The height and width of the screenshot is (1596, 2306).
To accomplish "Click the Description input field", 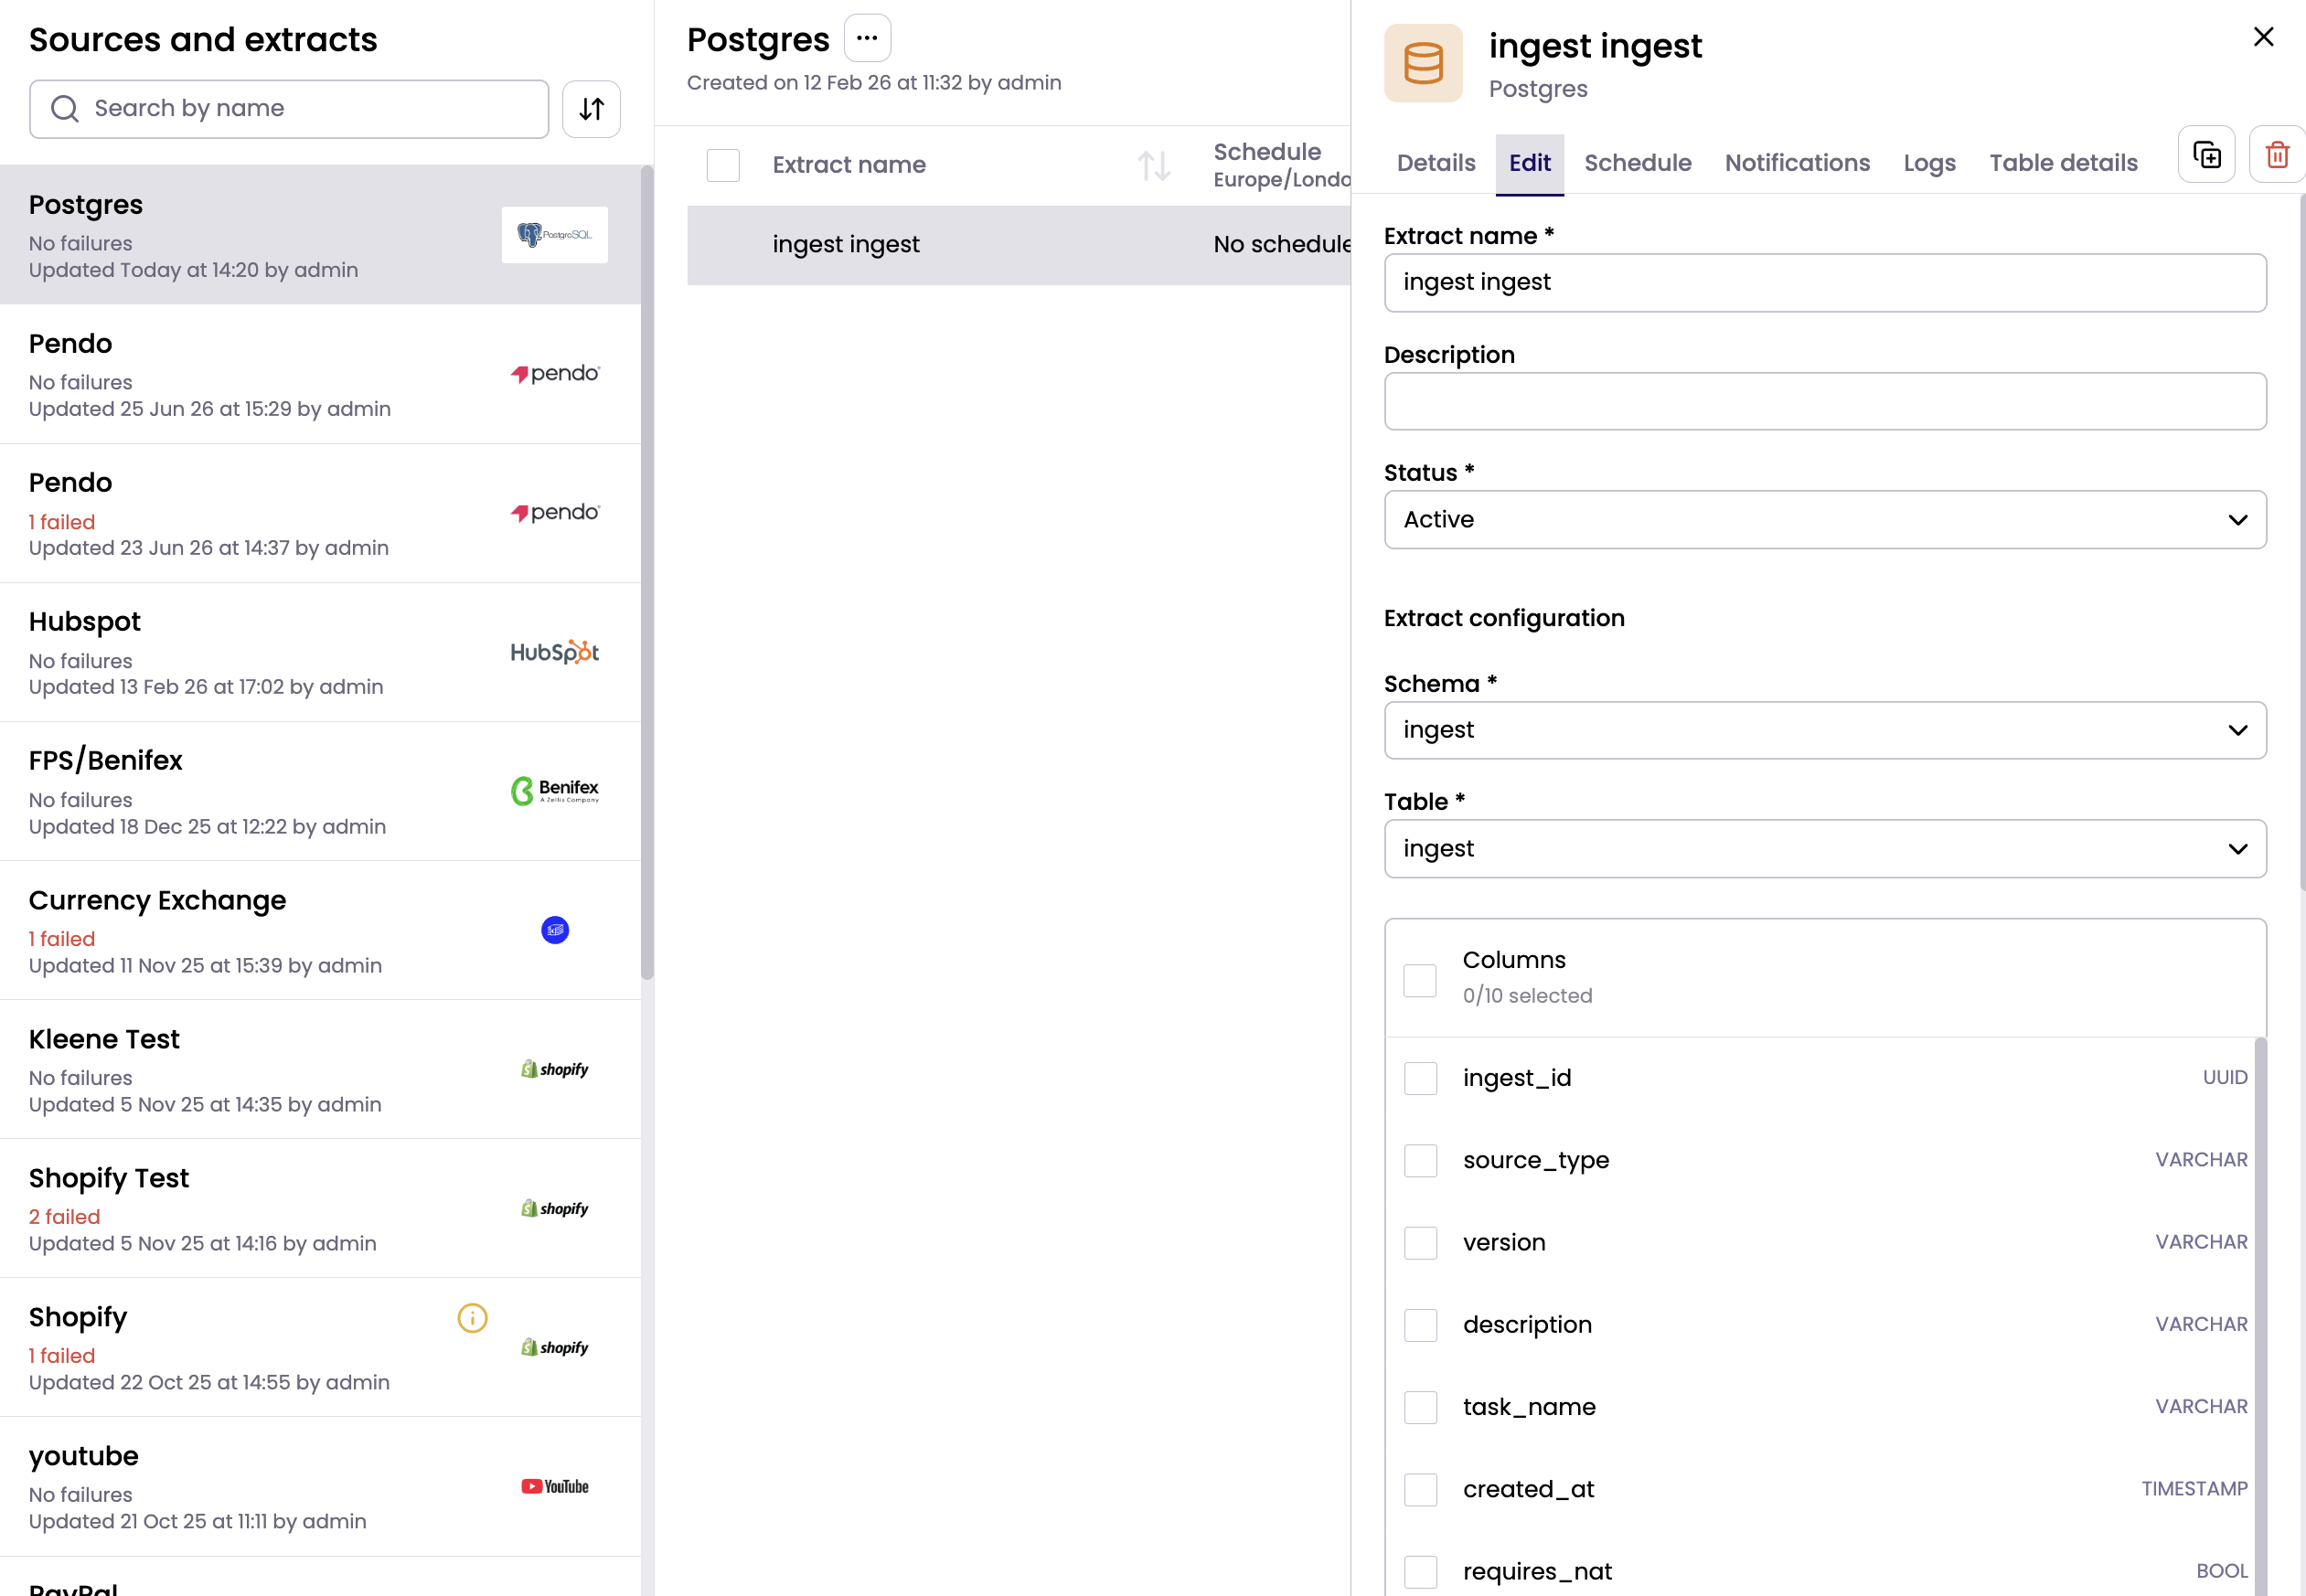I will (1825, 402).
